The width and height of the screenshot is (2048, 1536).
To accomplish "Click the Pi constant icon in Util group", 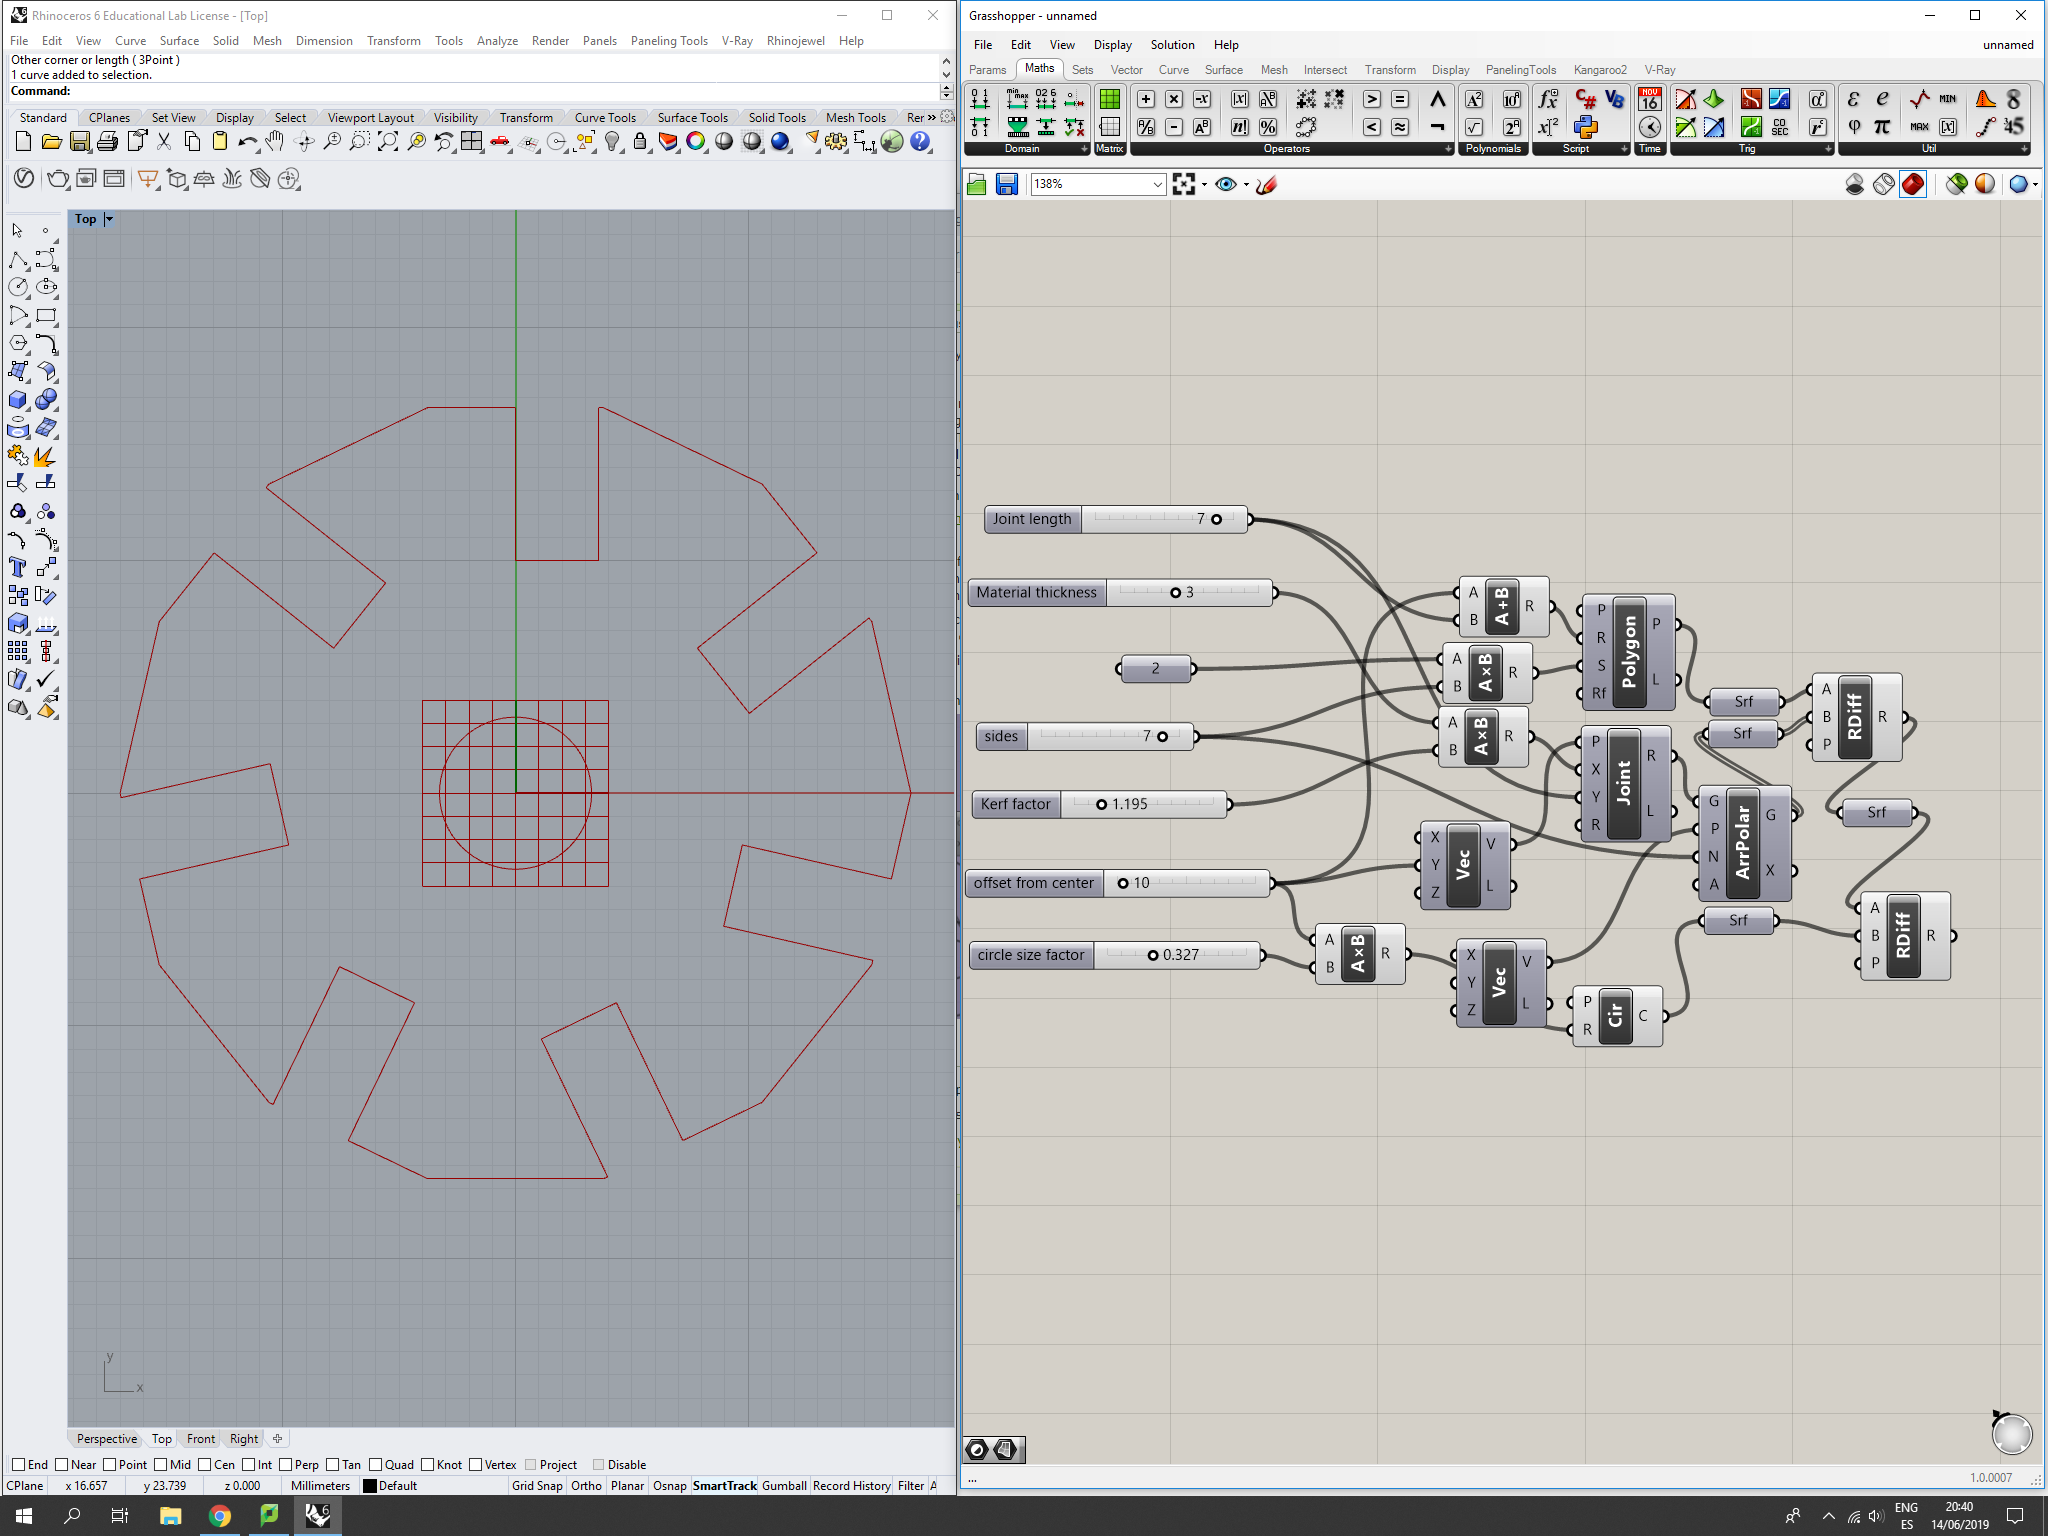I will pyautogui.click(x=1882, y=127).
